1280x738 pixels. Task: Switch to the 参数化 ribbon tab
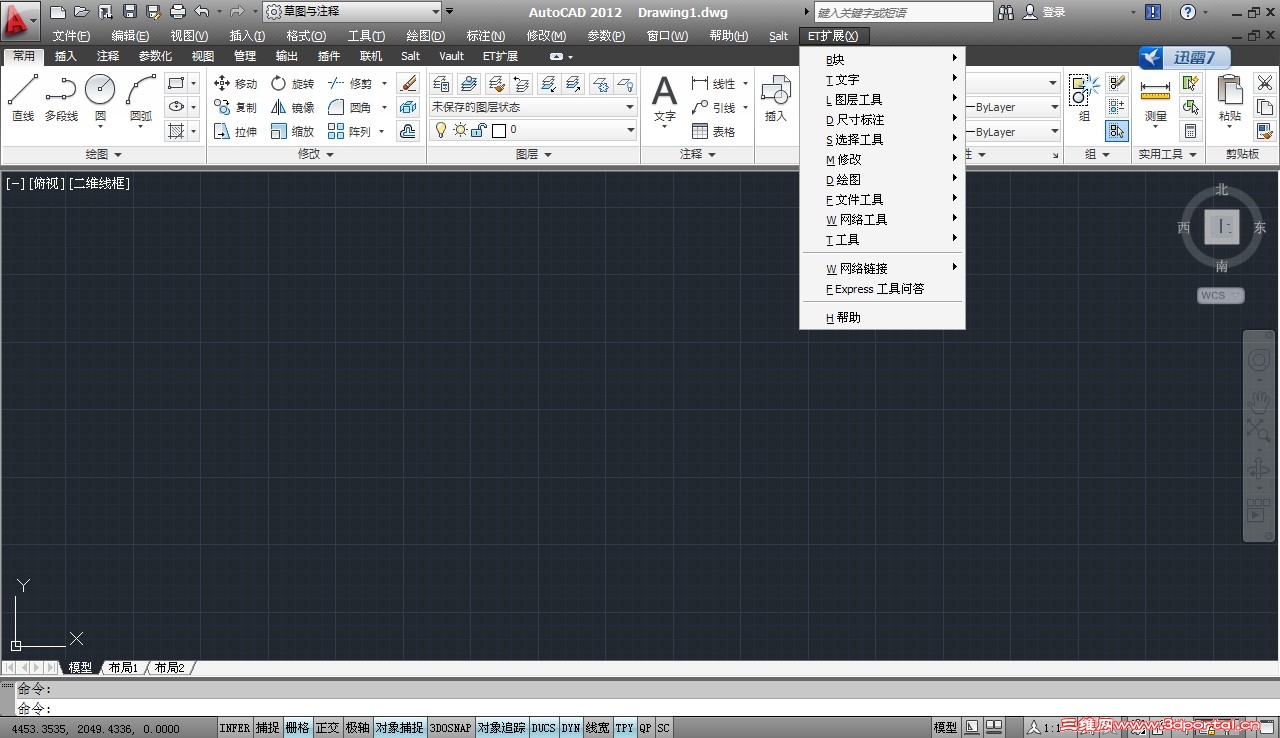click(155, 56)
